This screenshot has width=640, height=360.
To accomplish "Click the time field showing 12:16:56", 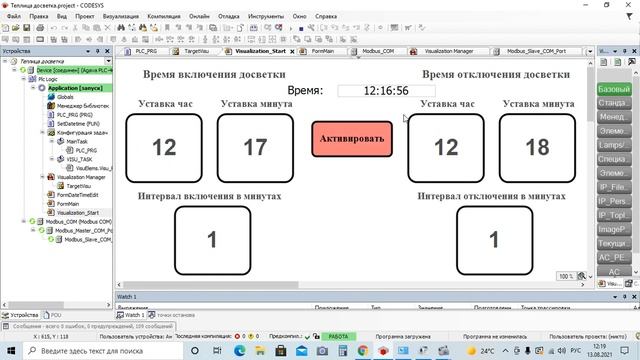I will 386,91.
